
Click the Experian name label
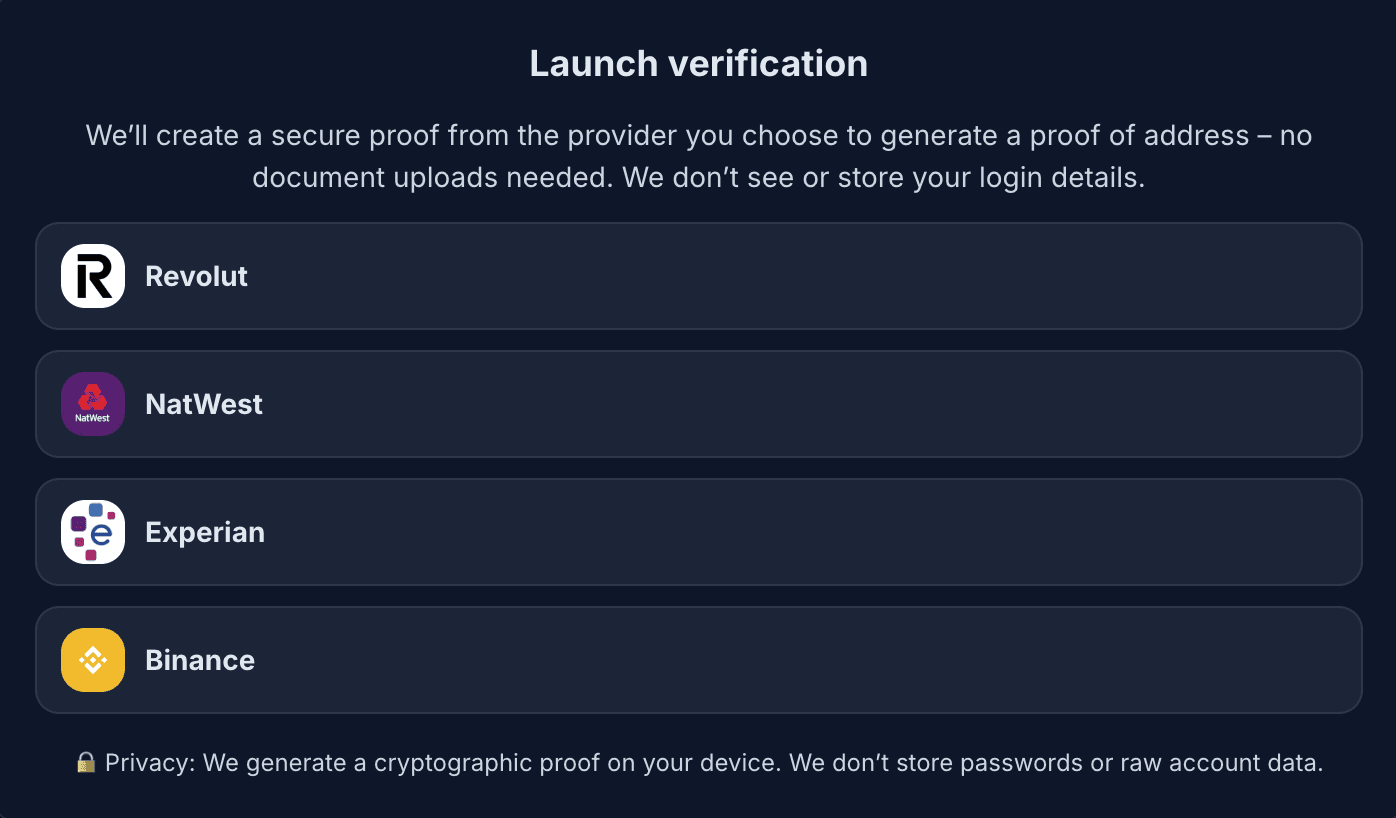pyautogui.click(x=205, y=532)
